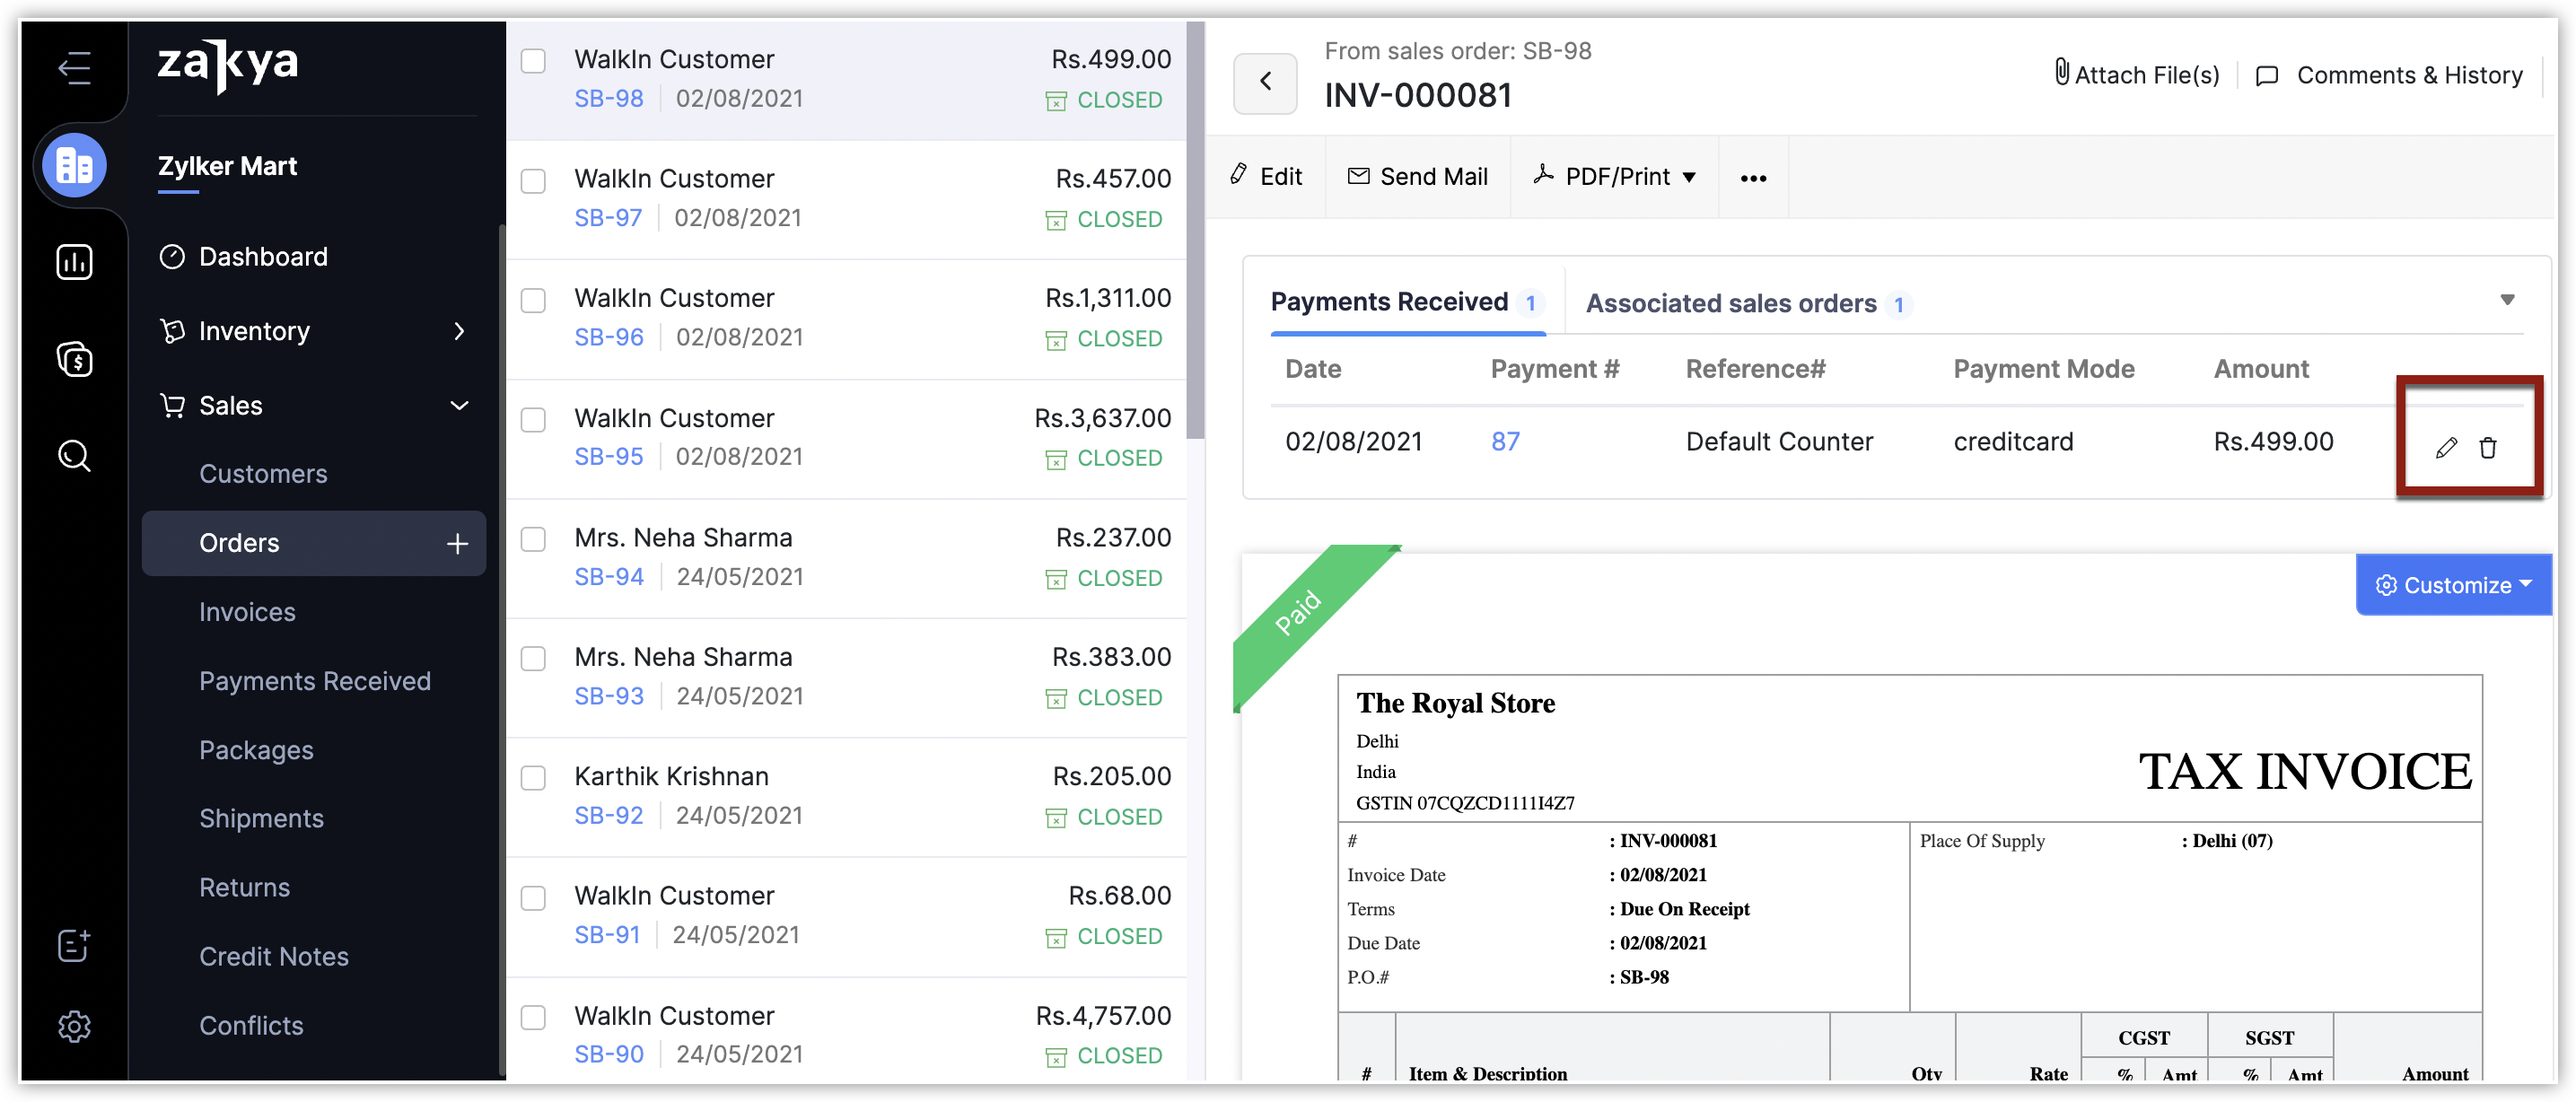Open the PDF/Print dropdown

[x=1615, y=177]
